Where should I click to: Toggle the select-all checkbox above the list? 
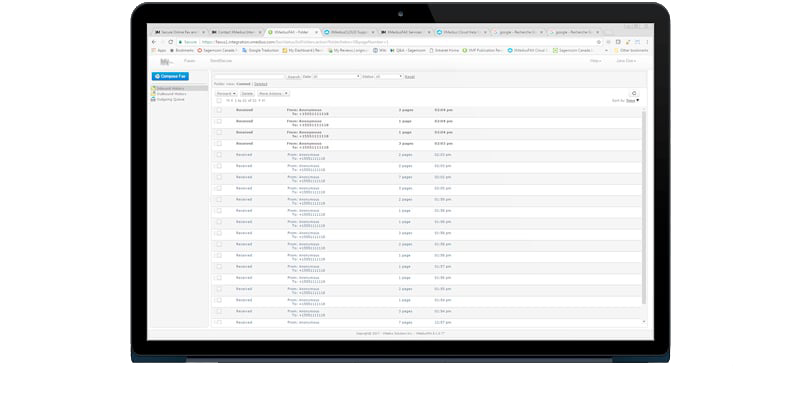click(x=219, y=101)
